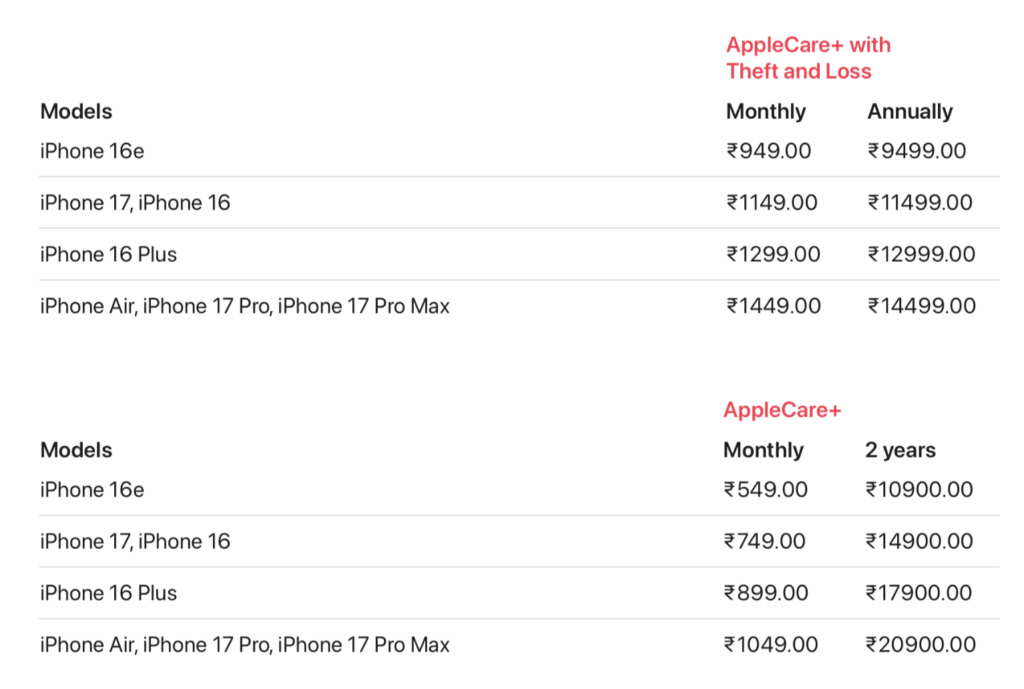The width and height of the screenshot is (1024, 689).
Task: Select the ₹1449.00 monthly price
Action: 773,306
